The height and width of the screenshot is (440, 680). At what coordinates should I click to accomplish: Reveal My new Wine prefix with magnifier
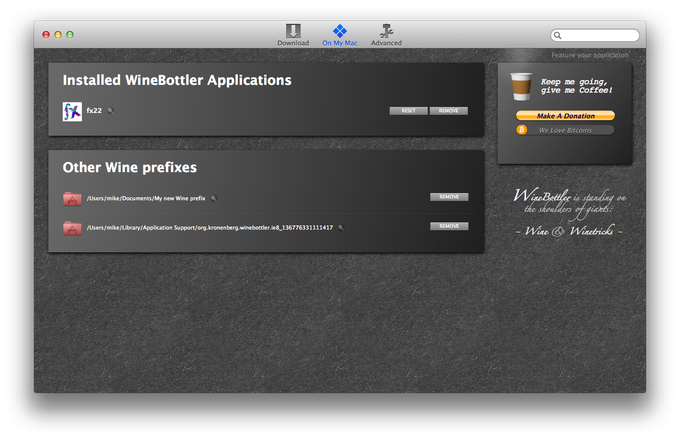213,199
